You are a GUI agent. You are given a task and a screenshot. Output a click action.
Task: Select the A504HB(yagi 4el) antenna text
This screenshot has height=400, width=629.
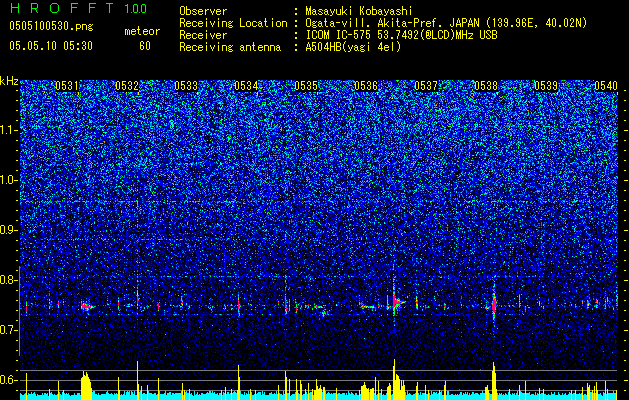(353, 47)
